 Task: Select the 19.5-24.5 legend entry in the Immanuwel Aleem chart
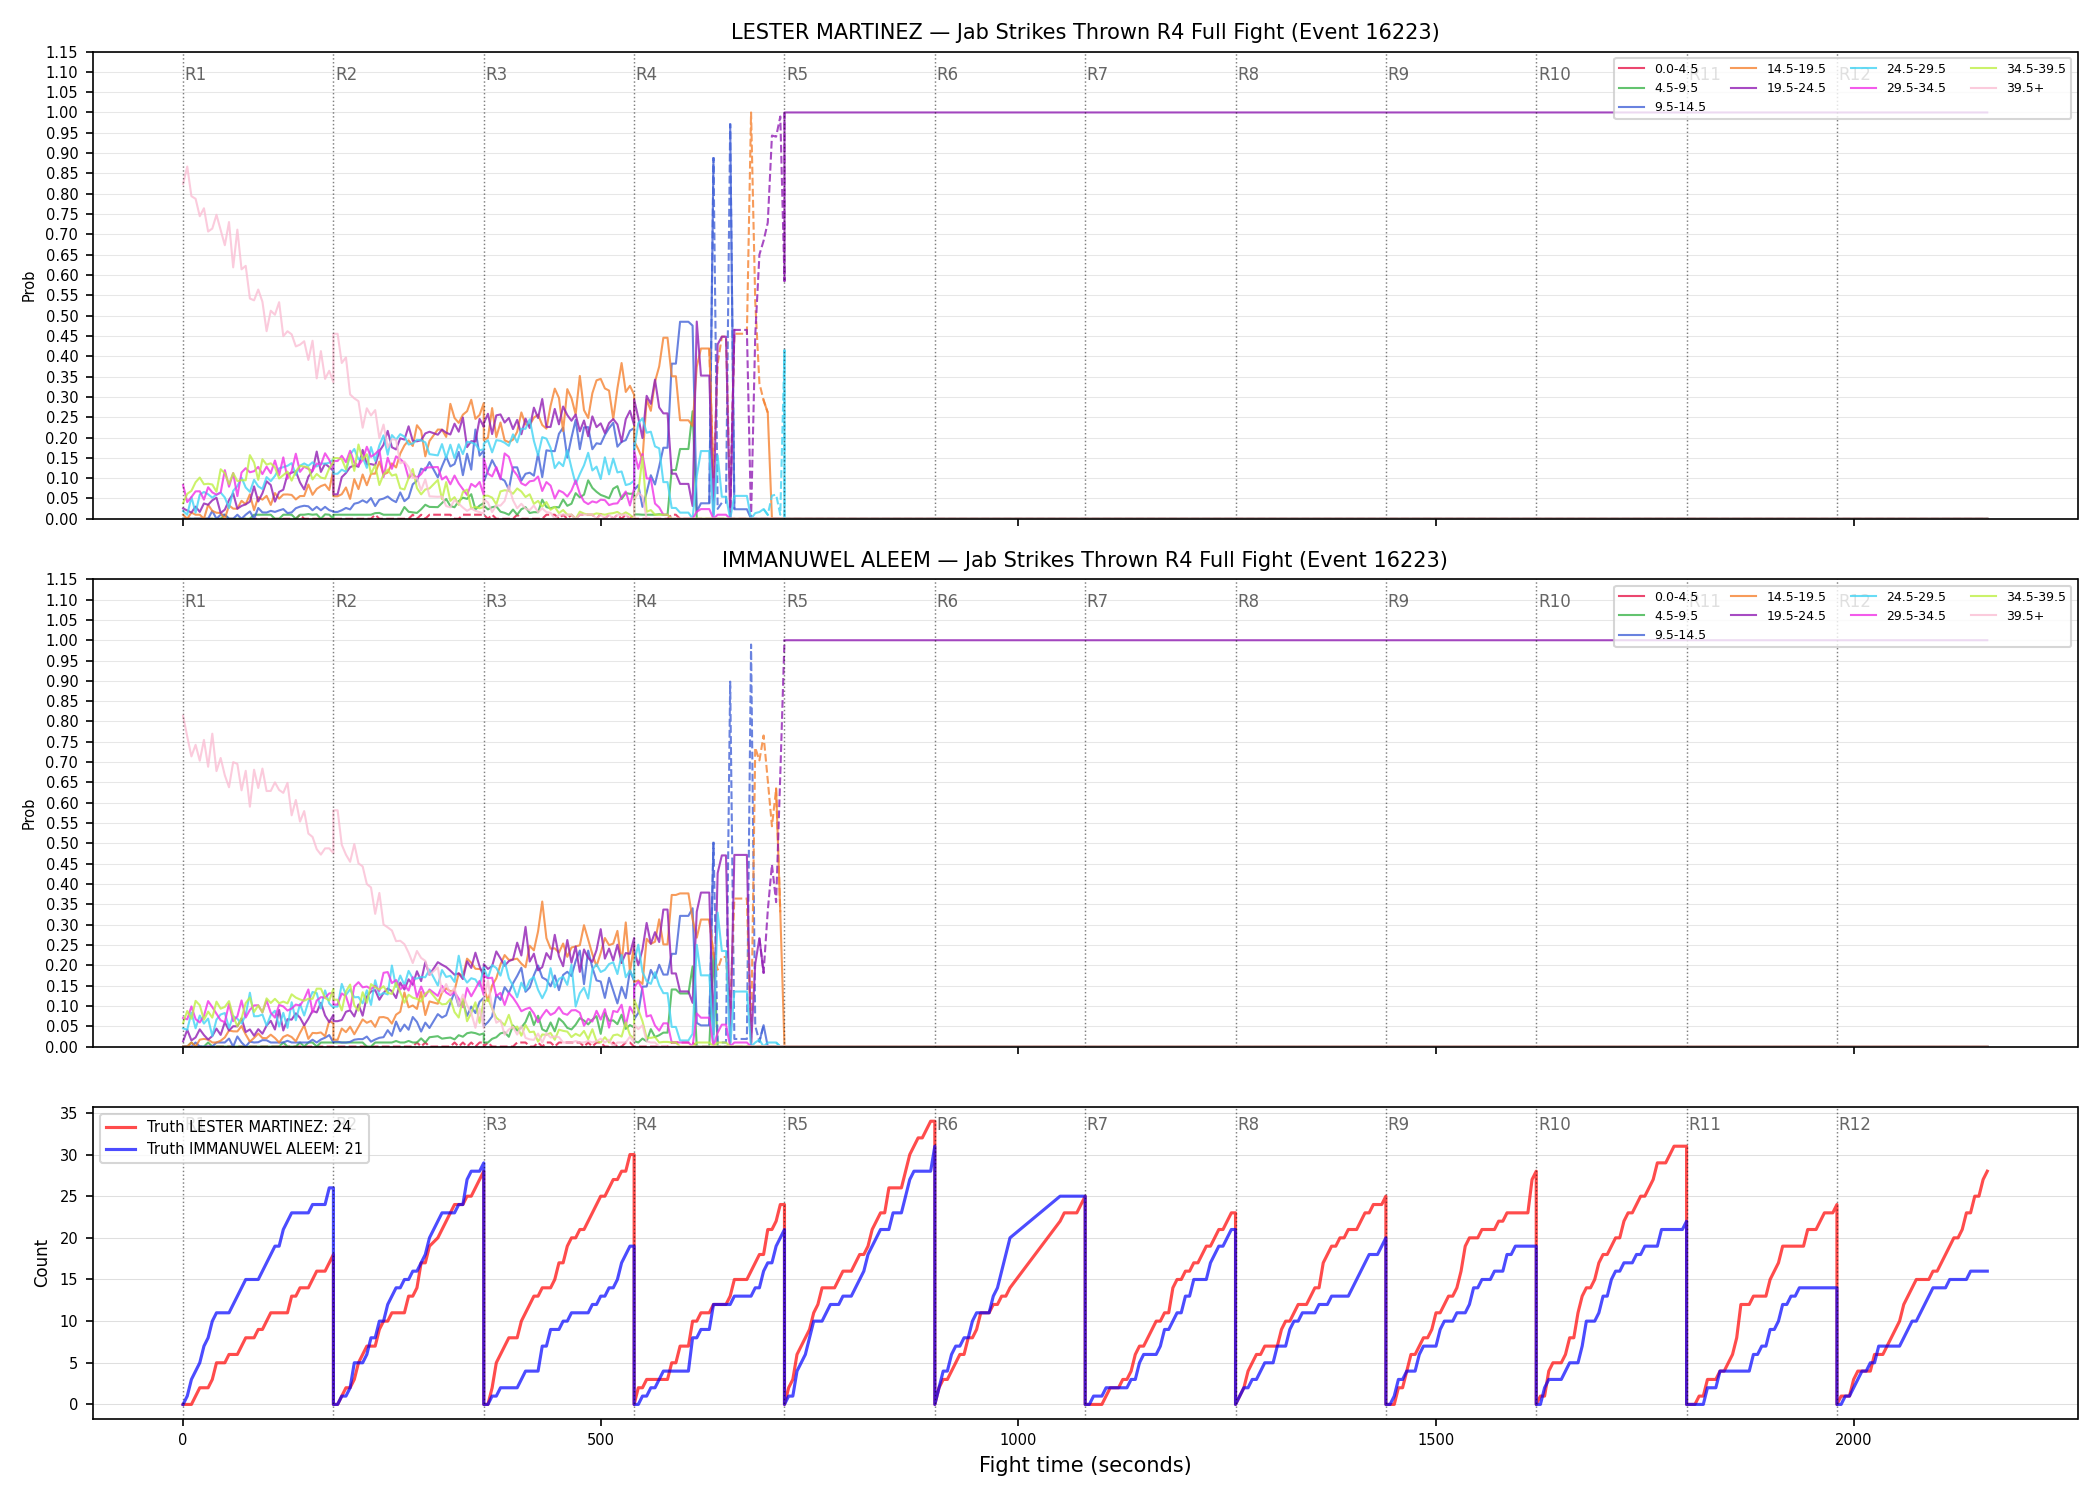click(x=1778, y=616)
